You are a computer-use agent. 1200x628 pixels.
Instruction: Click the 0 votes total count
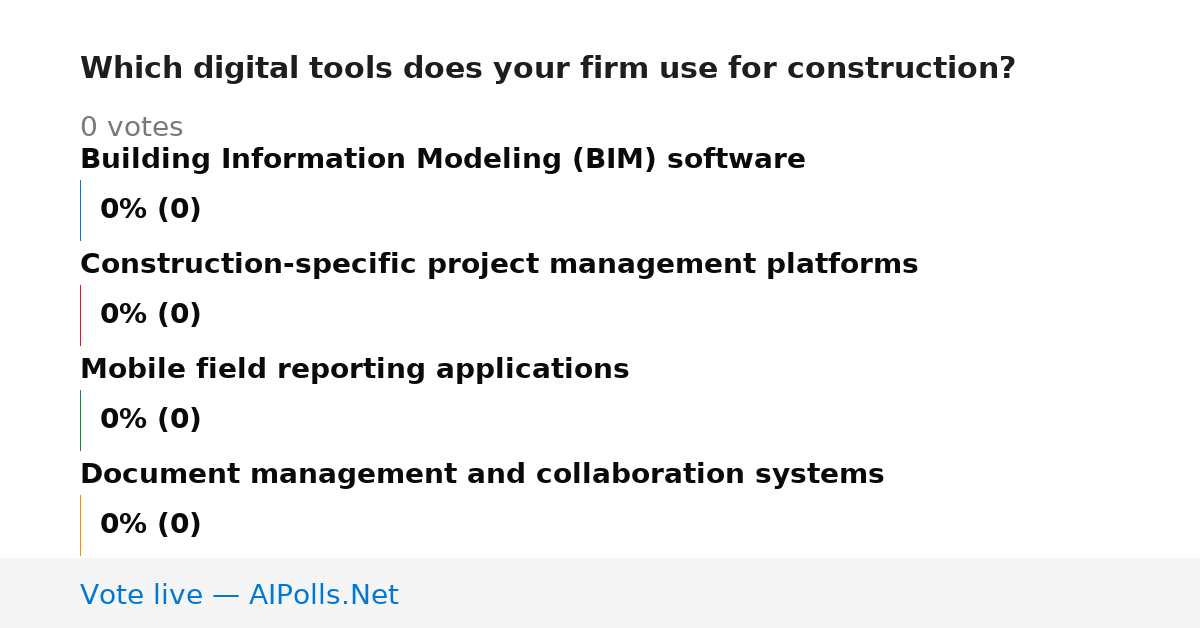pyautogui.click(x=131, y=128)
